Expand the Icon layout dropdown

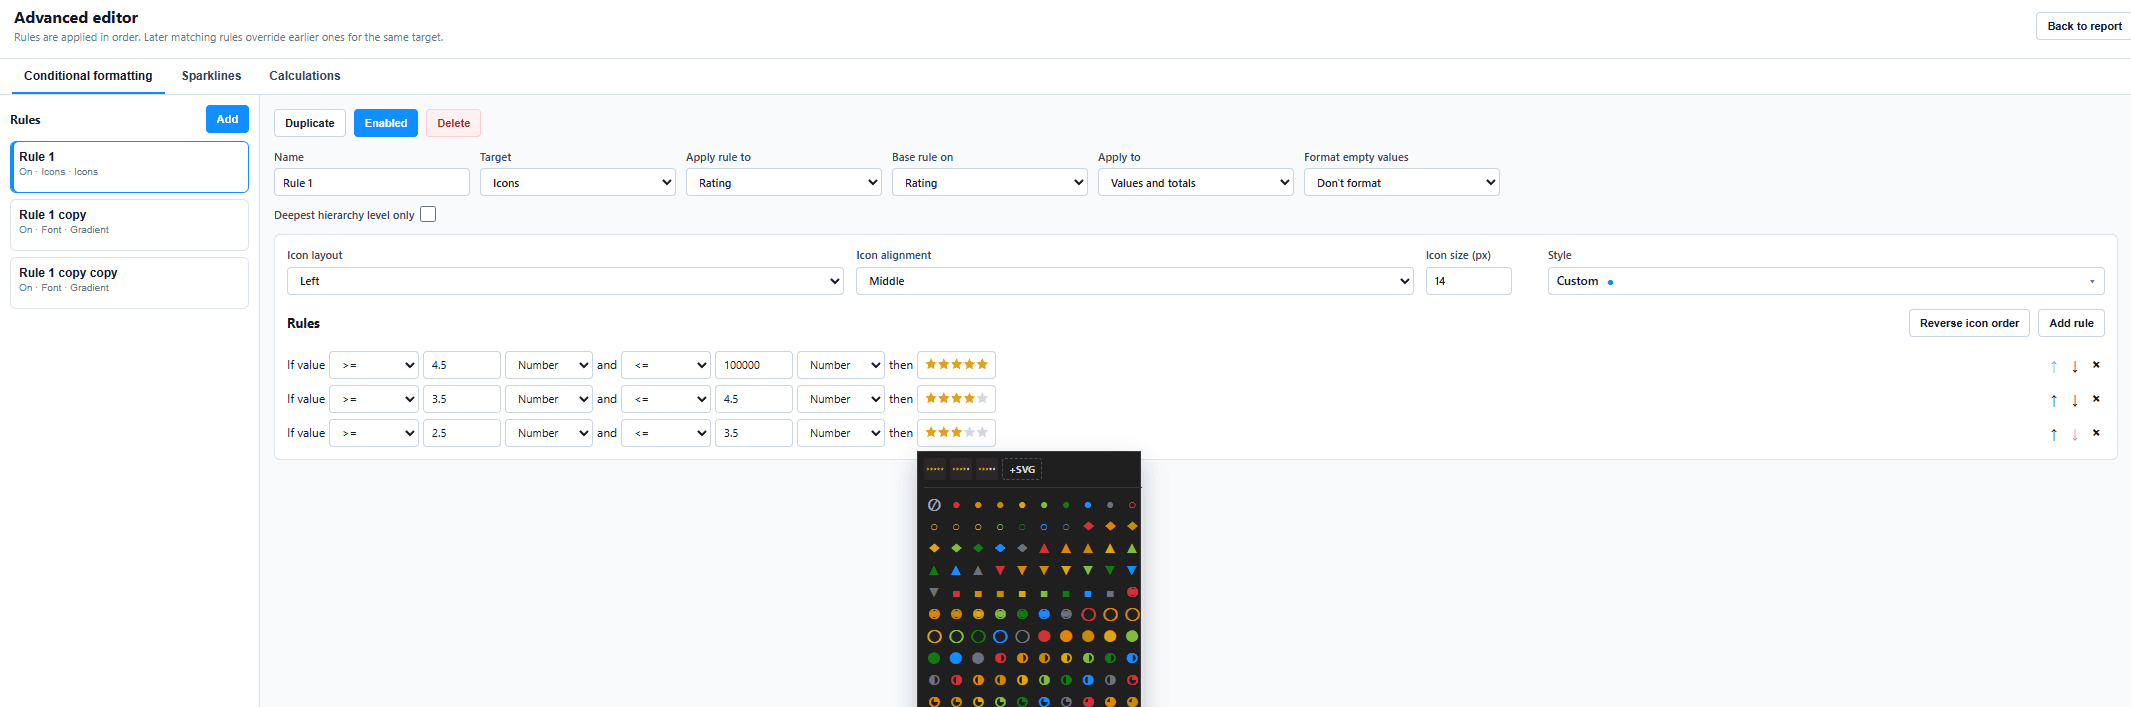coord(565,281)
